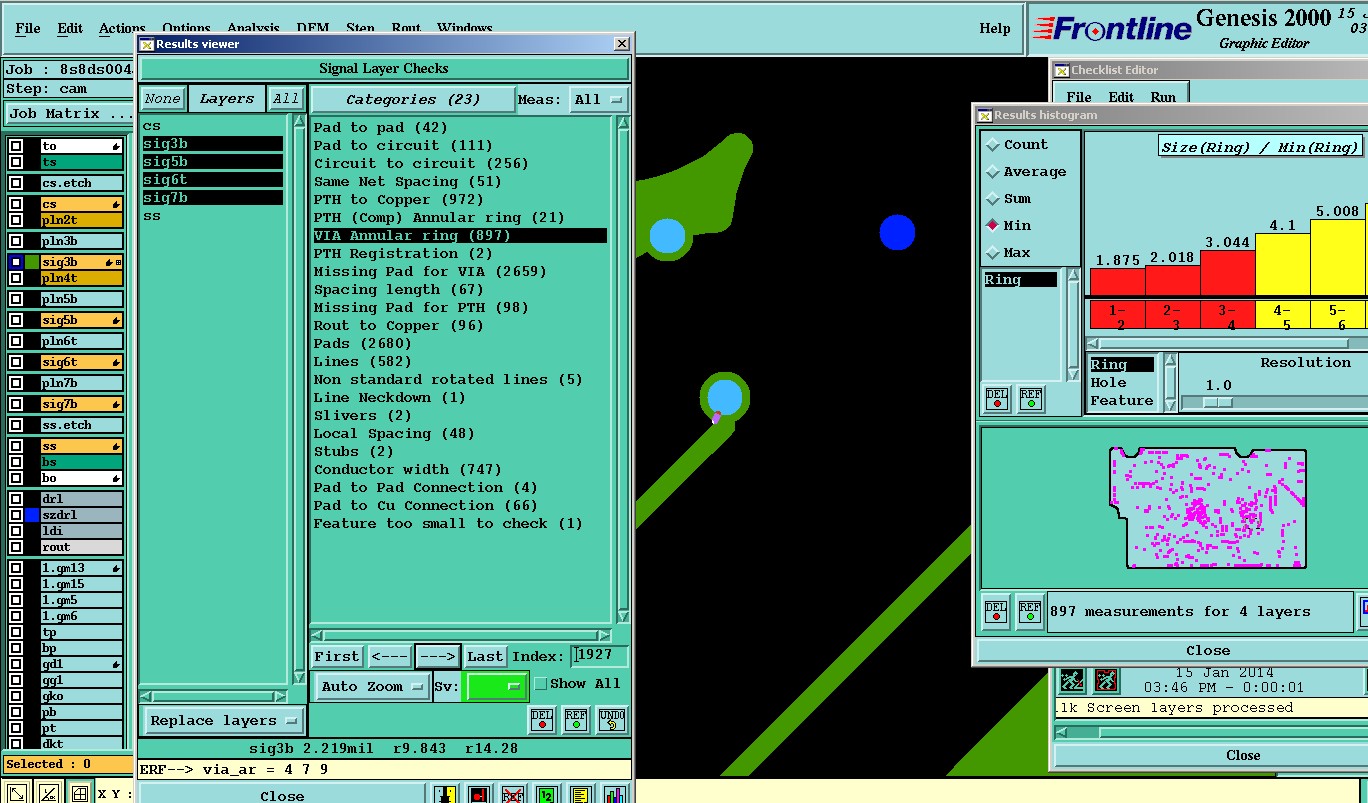Open the Auto Zoom dropdown

pyautogui.click(x=373, y=687)
